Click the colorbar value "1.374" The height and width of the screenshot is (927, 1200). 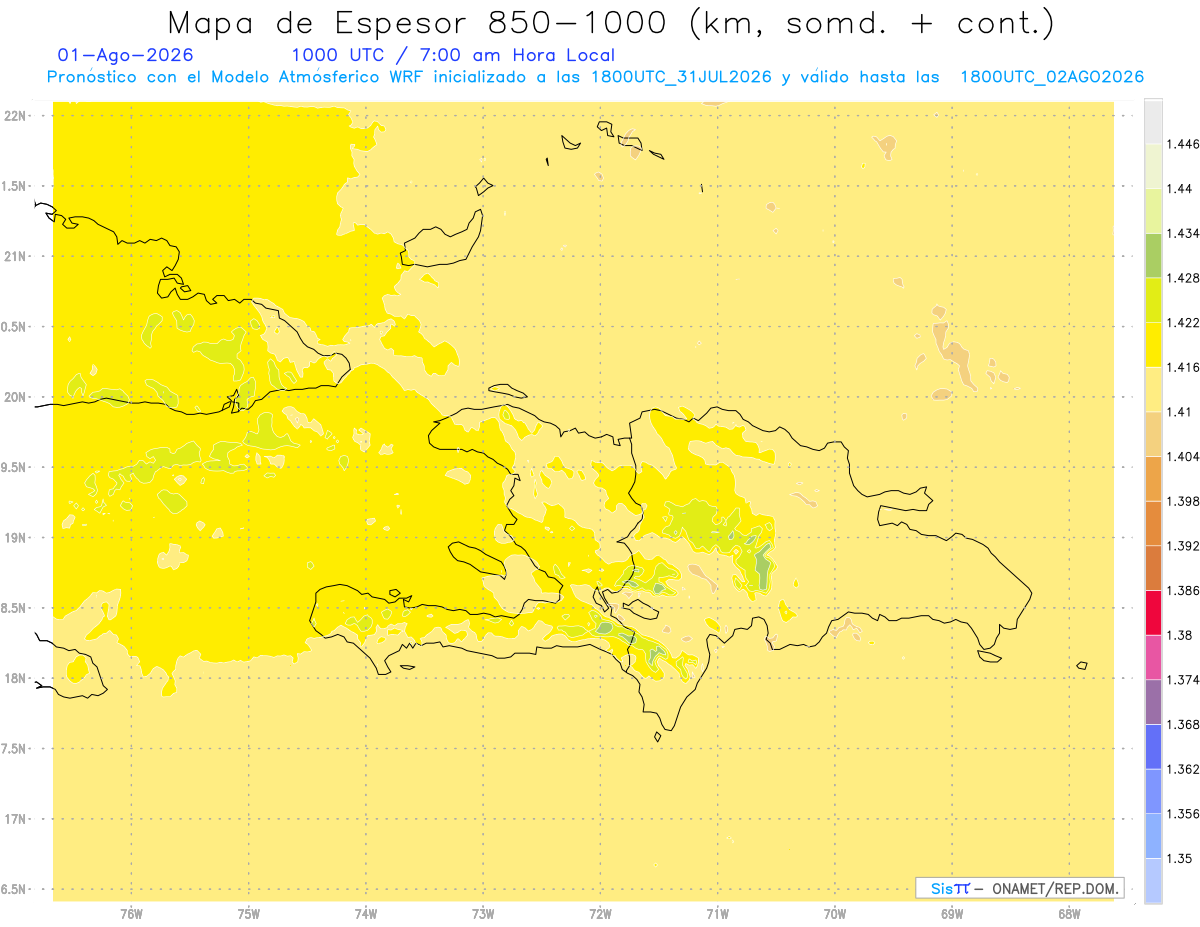coord(1183,680)
